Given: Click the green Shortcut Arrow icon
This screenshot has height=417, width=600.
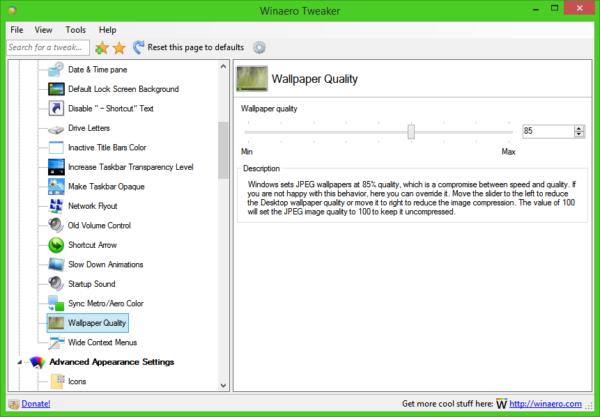Looking at the screenshot, I should (x=56, y=245).
